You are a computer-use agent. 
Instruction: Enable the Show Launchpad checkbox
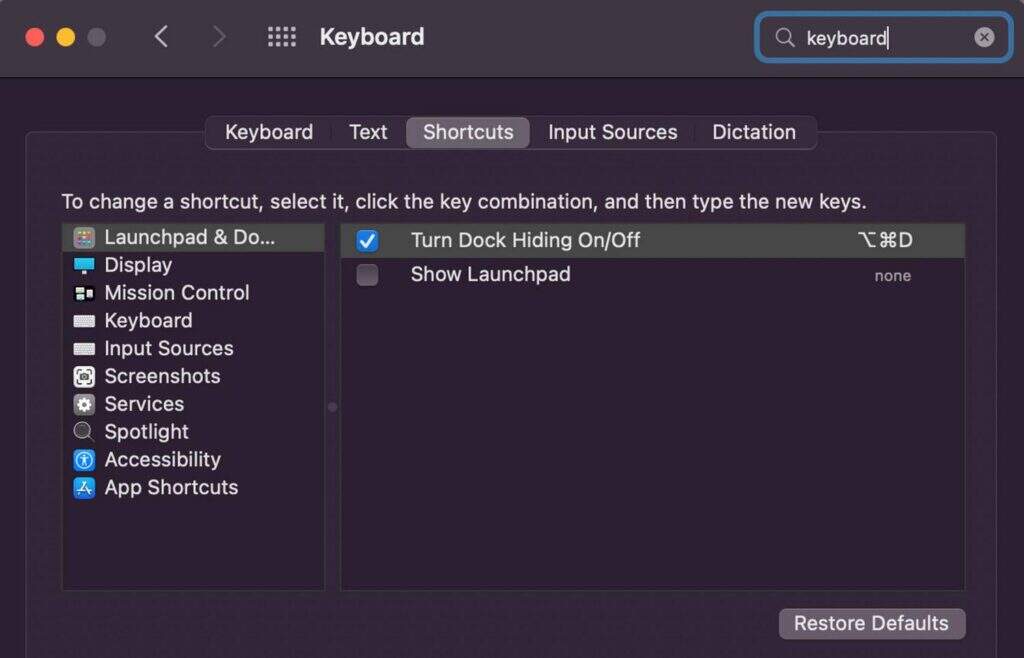368,275
